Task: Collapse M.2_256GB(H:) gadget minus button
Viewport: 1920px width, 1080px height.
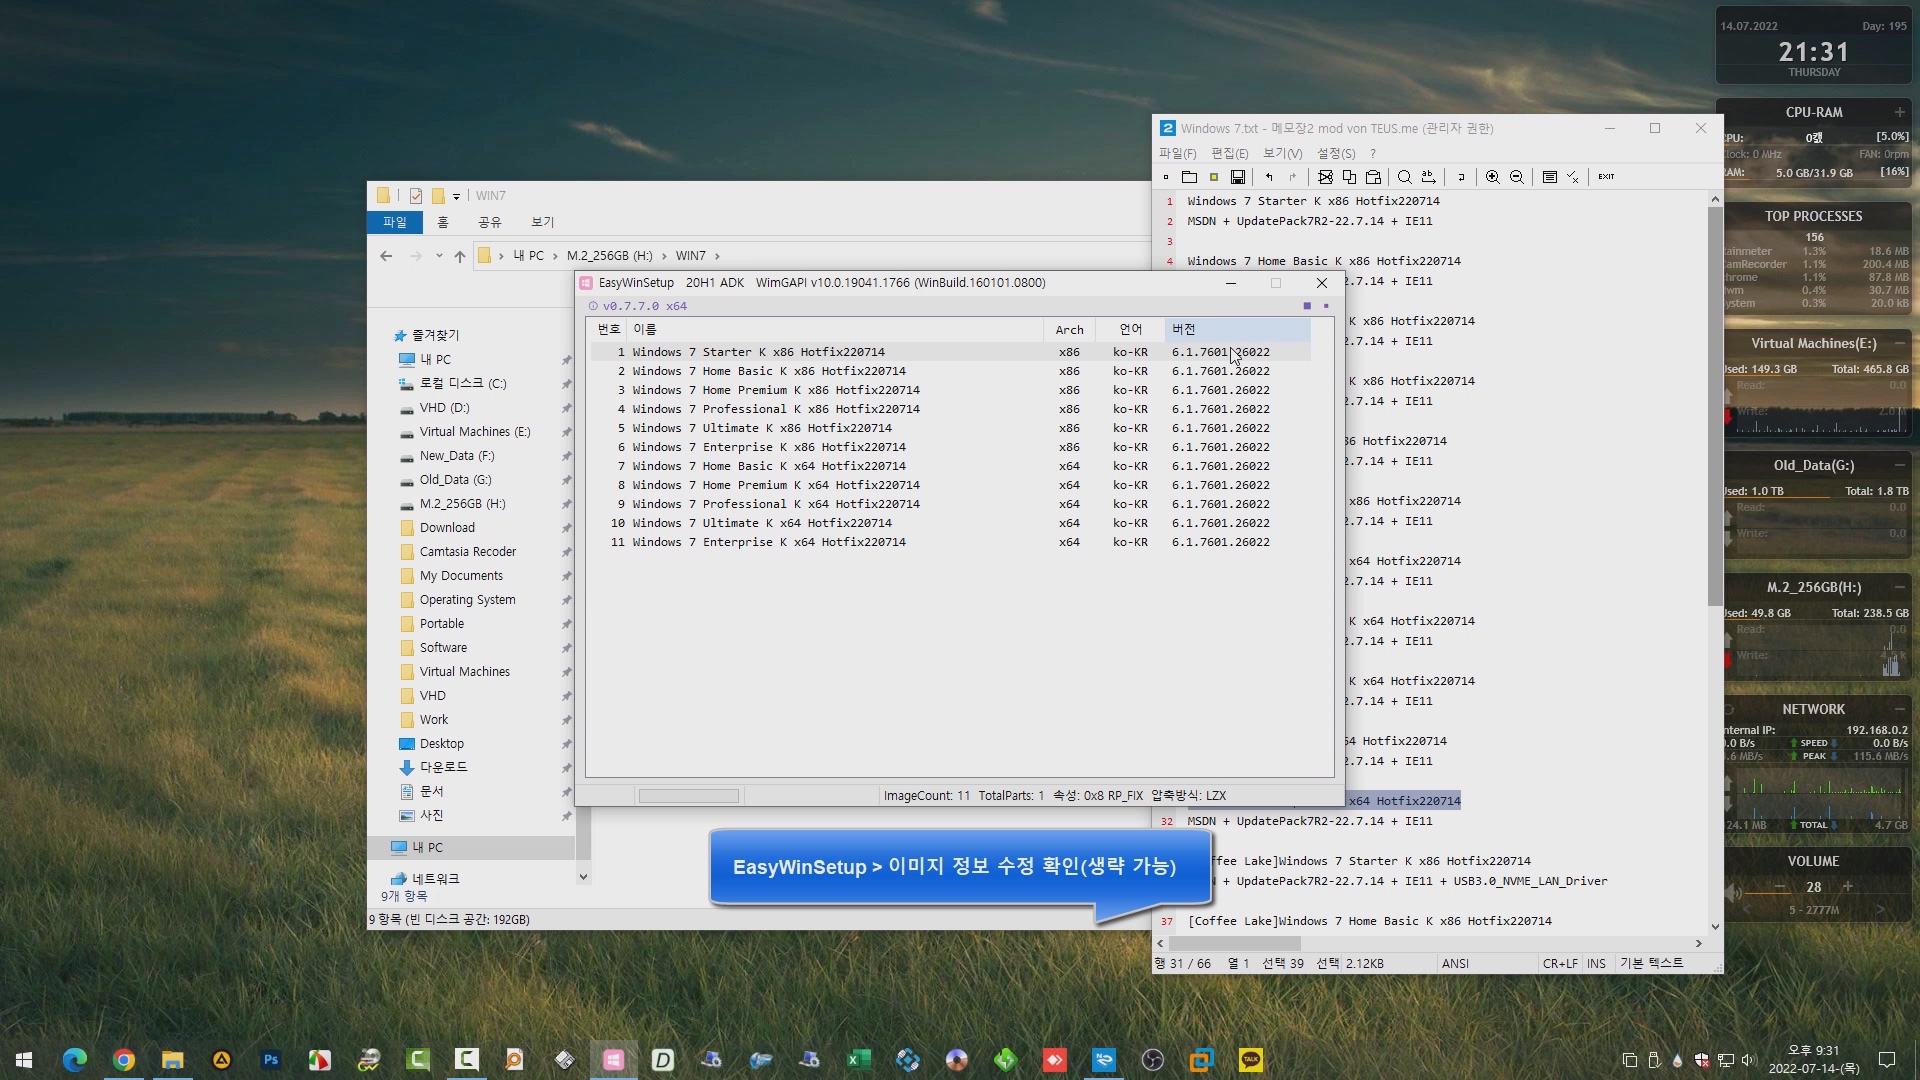Action: 1899,587
